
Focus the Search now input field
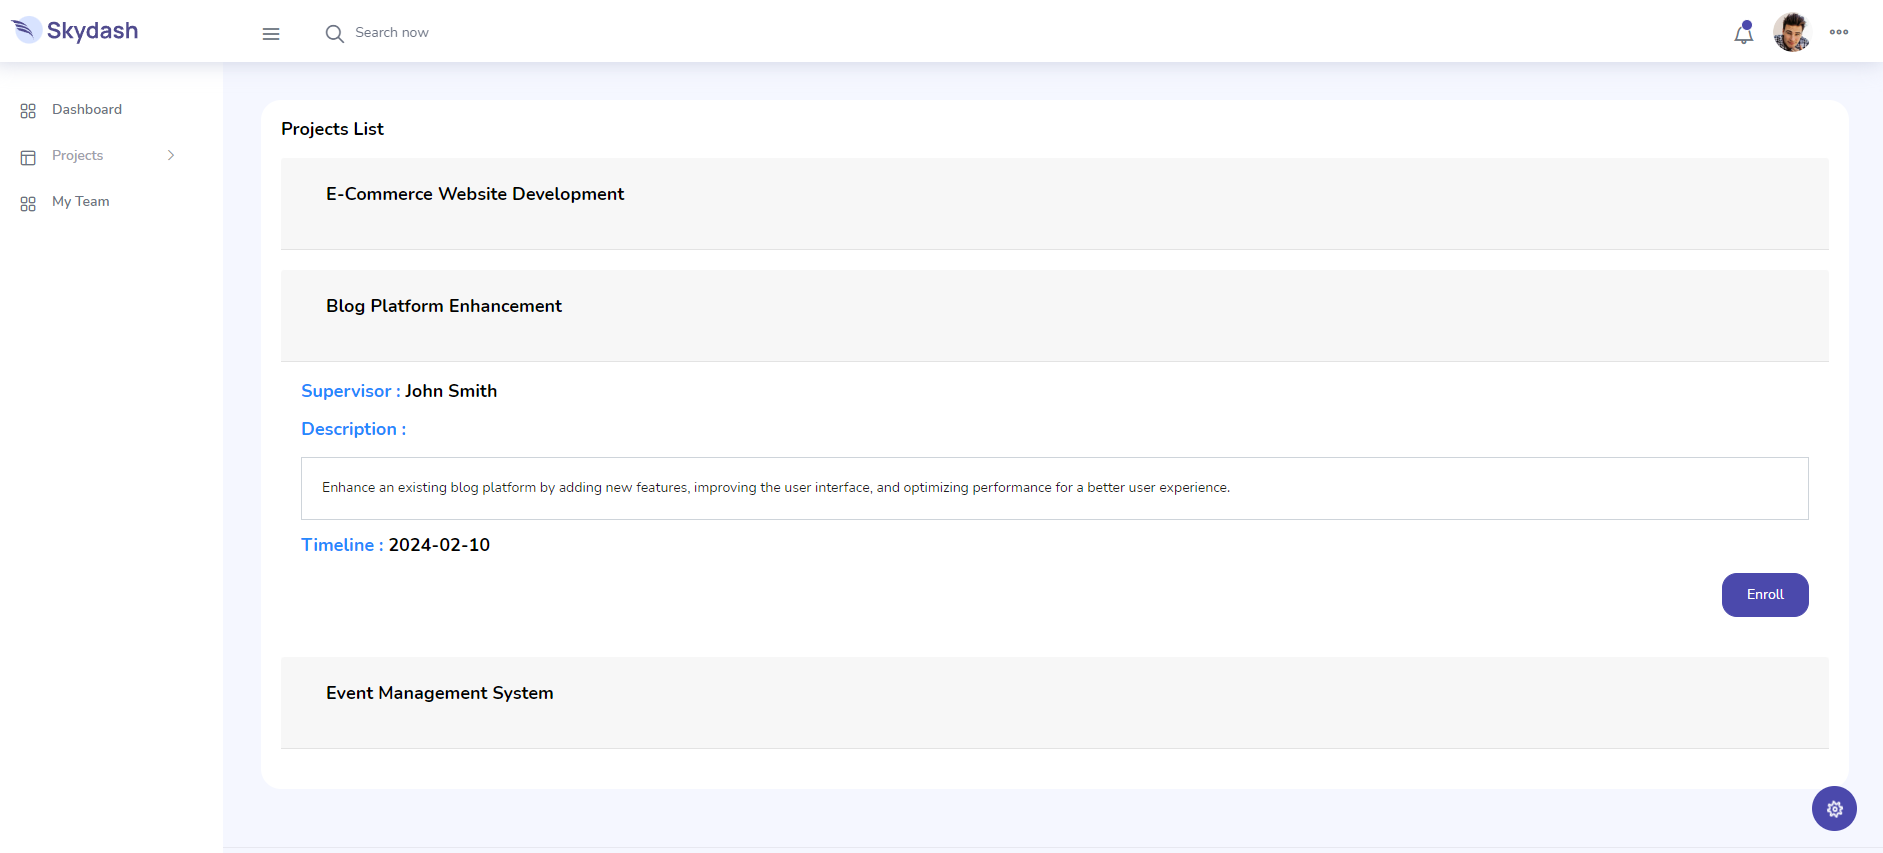pyautogui.click(x=420, y=33)
